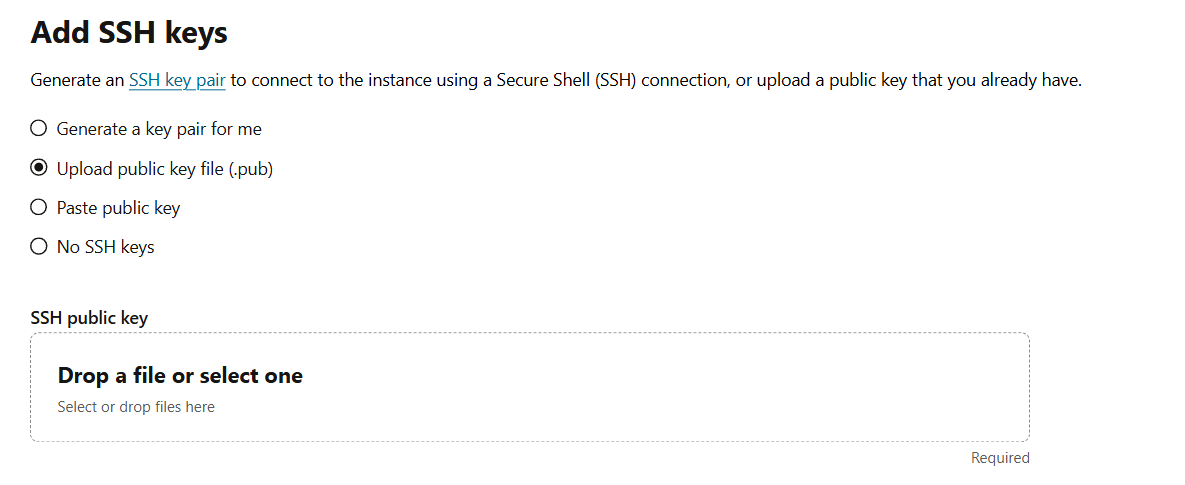Image resolution: width=1185 pixels, height=485 pixels.
Task: Select the "Paste public key" radio button
Action: (x=39, y=208)
